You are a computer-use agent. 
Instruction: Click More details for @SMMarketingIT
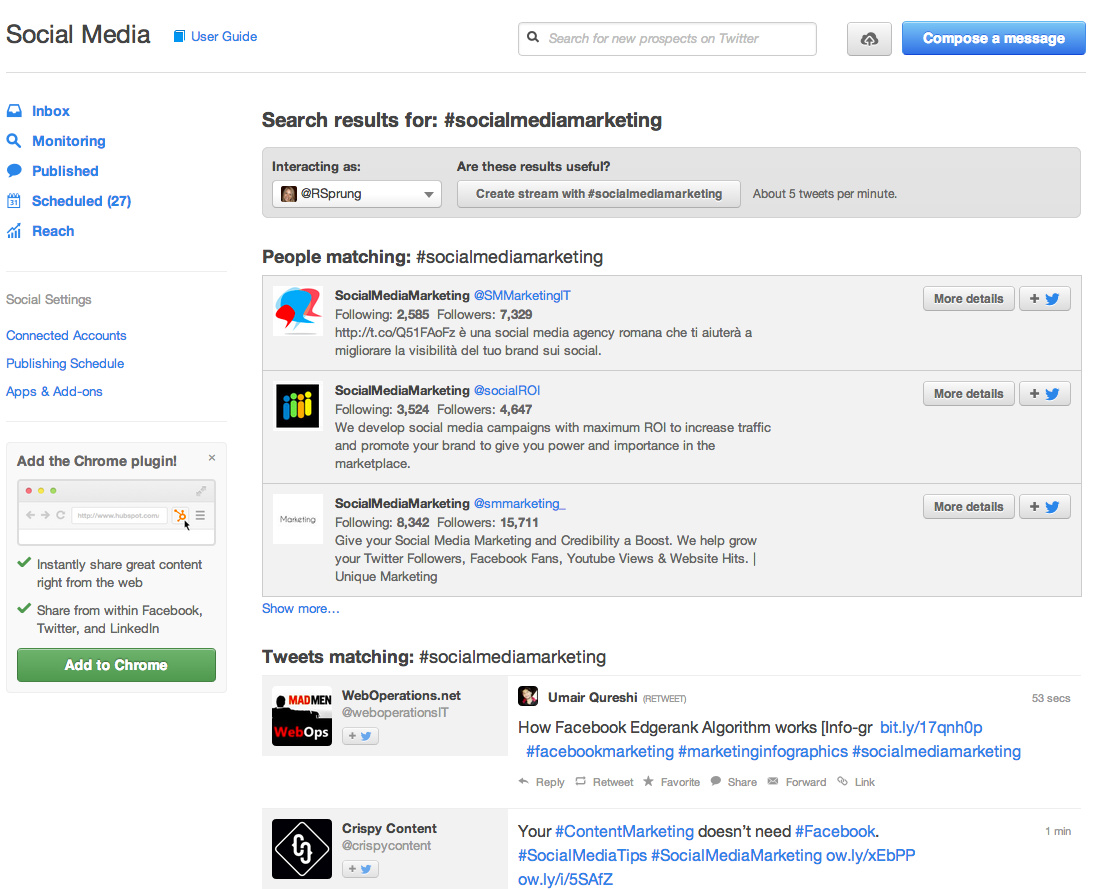[x=968, y=299]
